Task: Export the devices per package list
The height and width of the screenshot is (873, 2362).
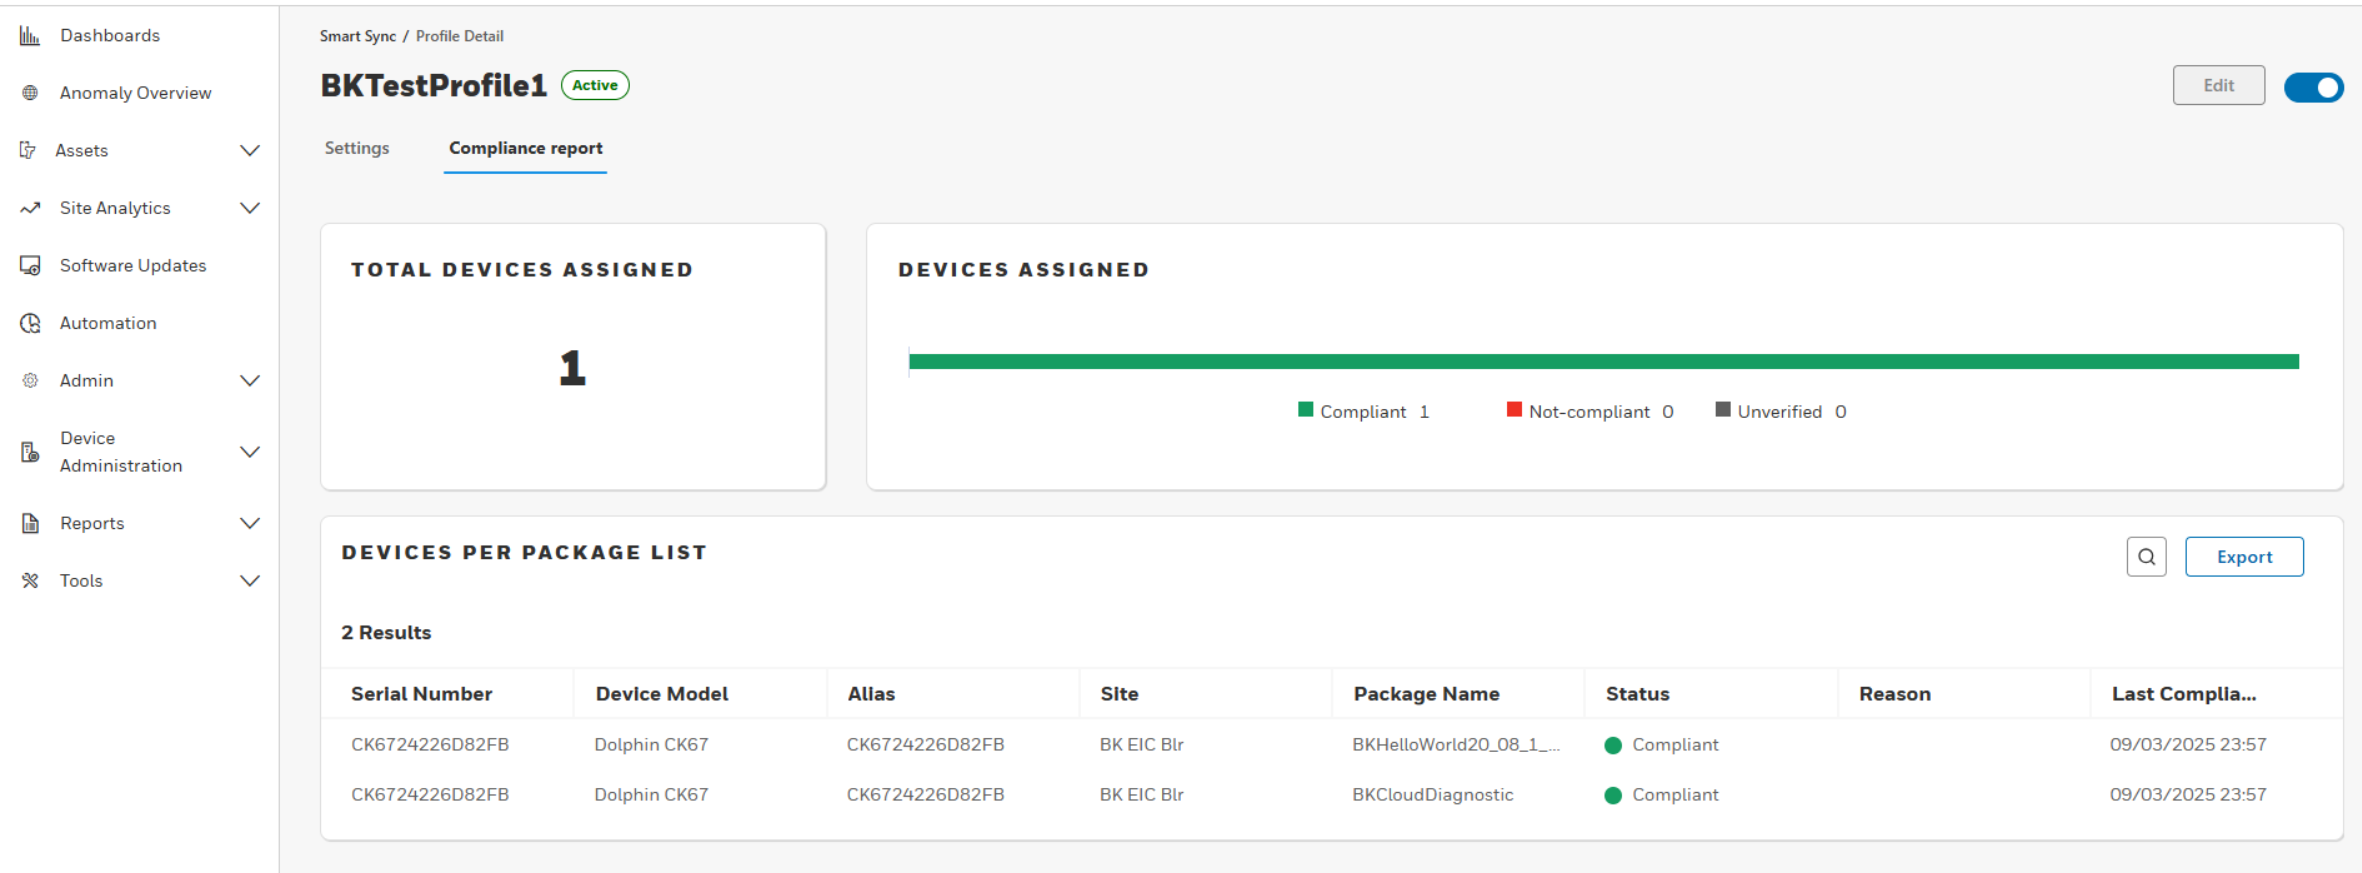Action: (x=2244, y=557)
